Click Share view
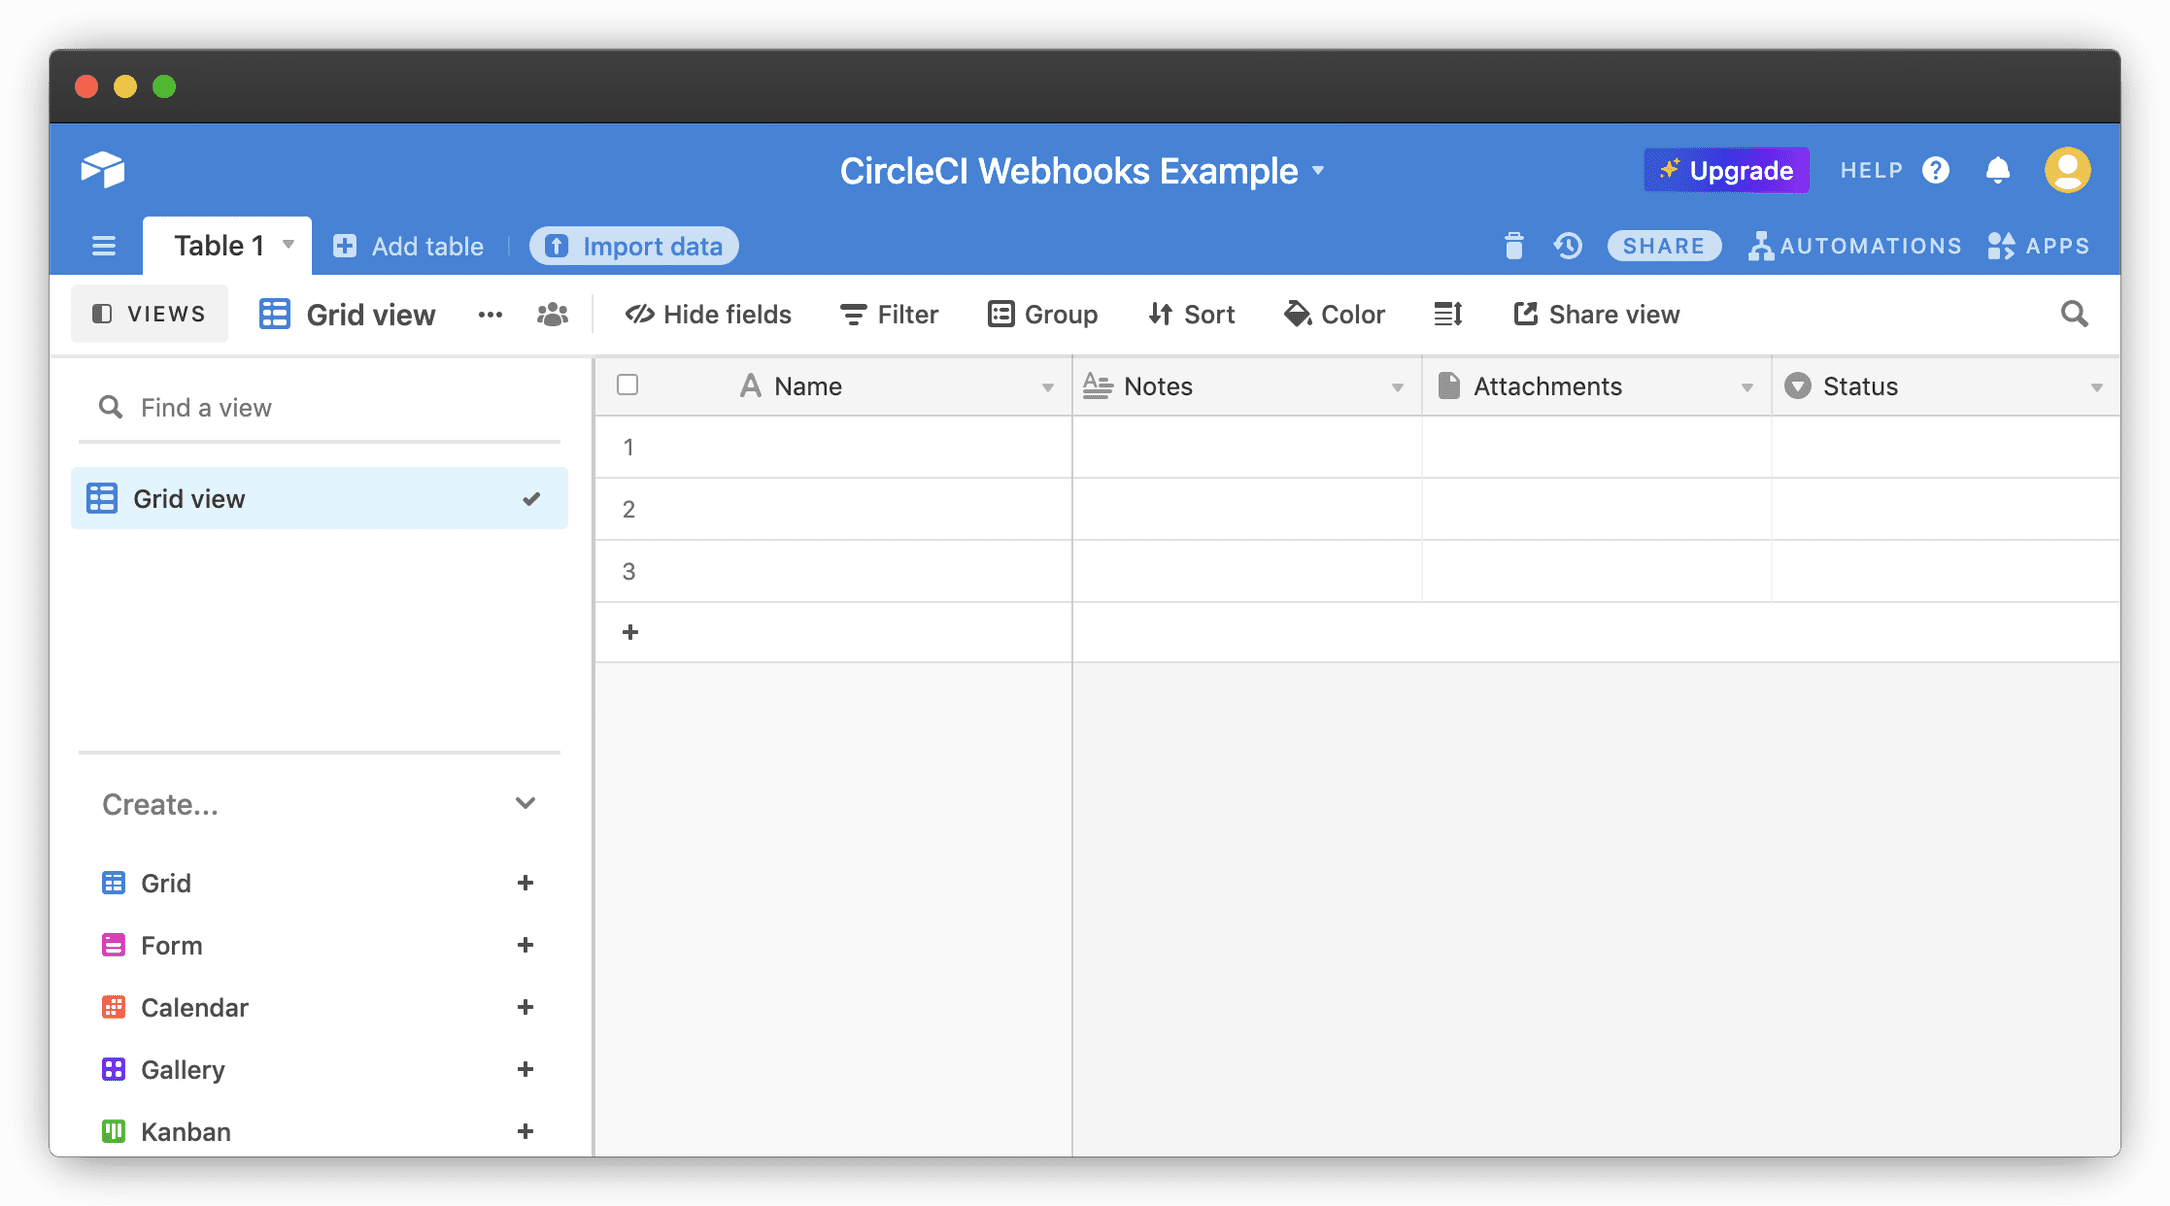The image size is (2170, 1206). point(1596,315)
